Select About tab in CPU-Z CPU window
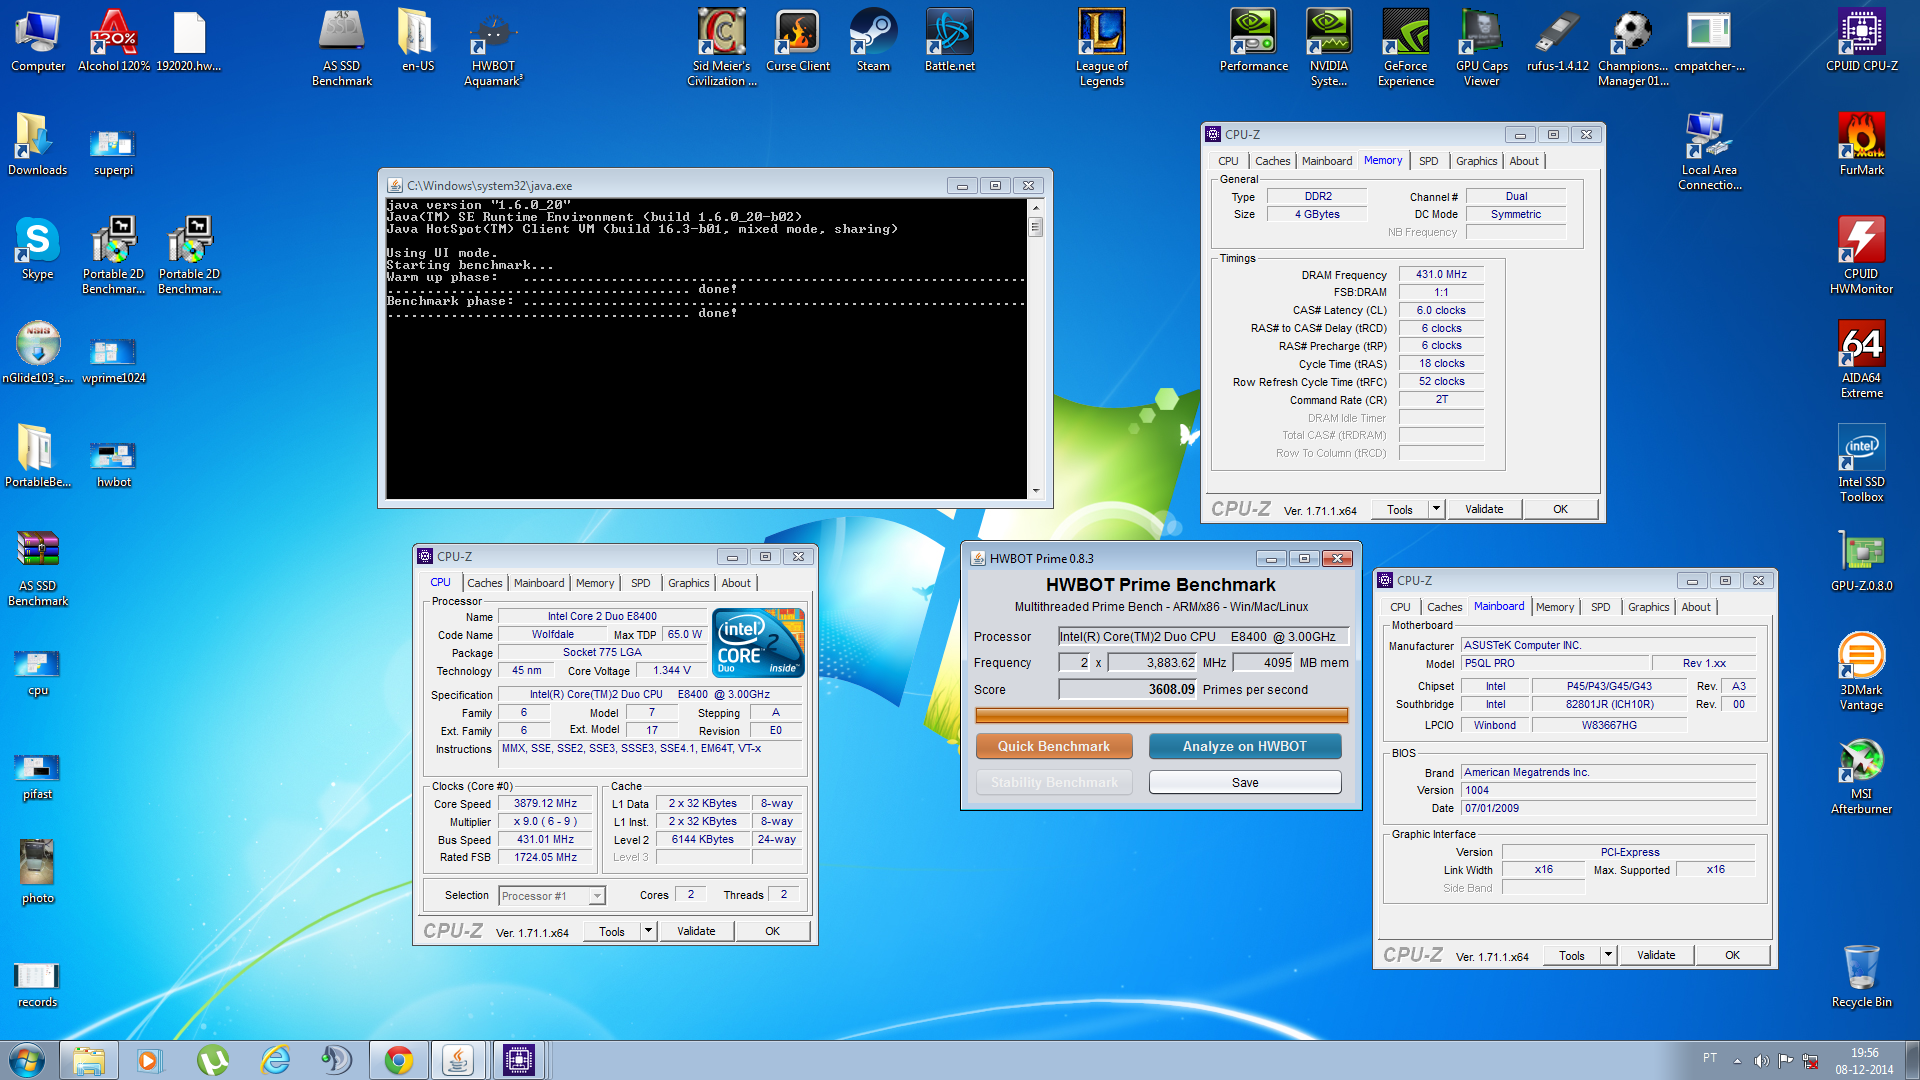1920x1080 pixels. (x=736, y=583)
